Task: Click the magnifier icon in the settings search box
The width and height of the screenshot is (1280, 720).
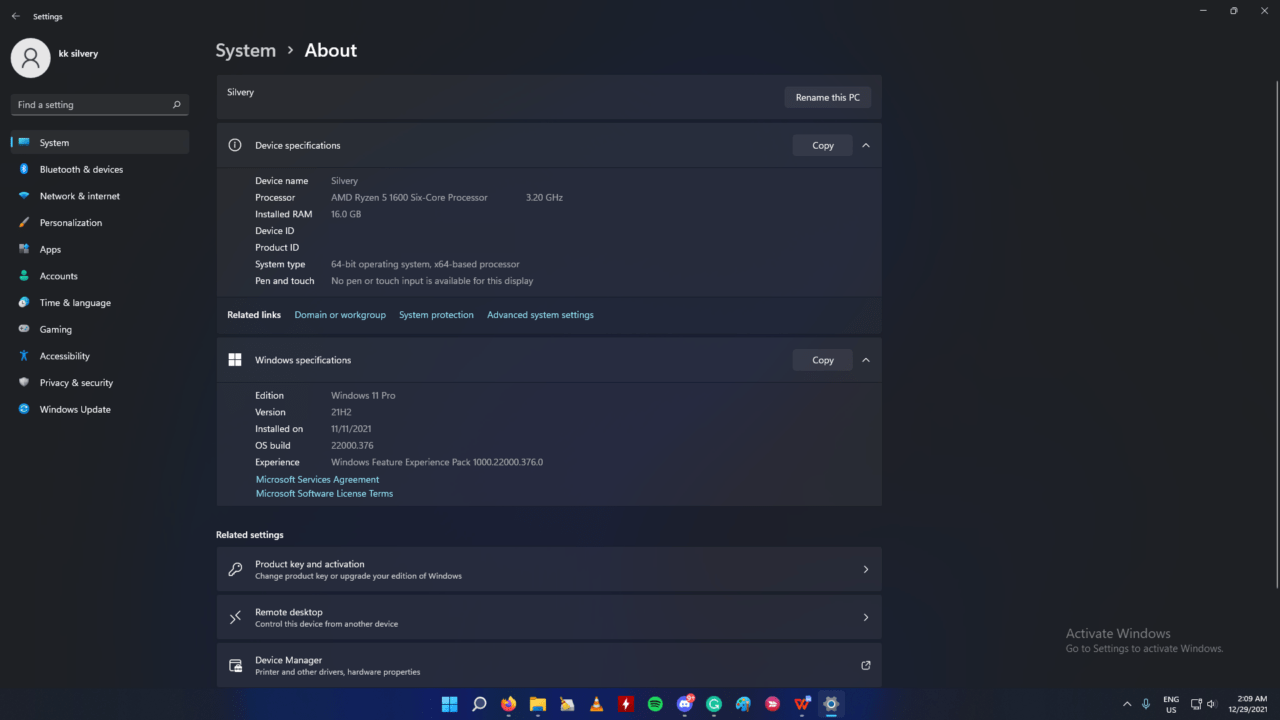Action: coord(176,105)
